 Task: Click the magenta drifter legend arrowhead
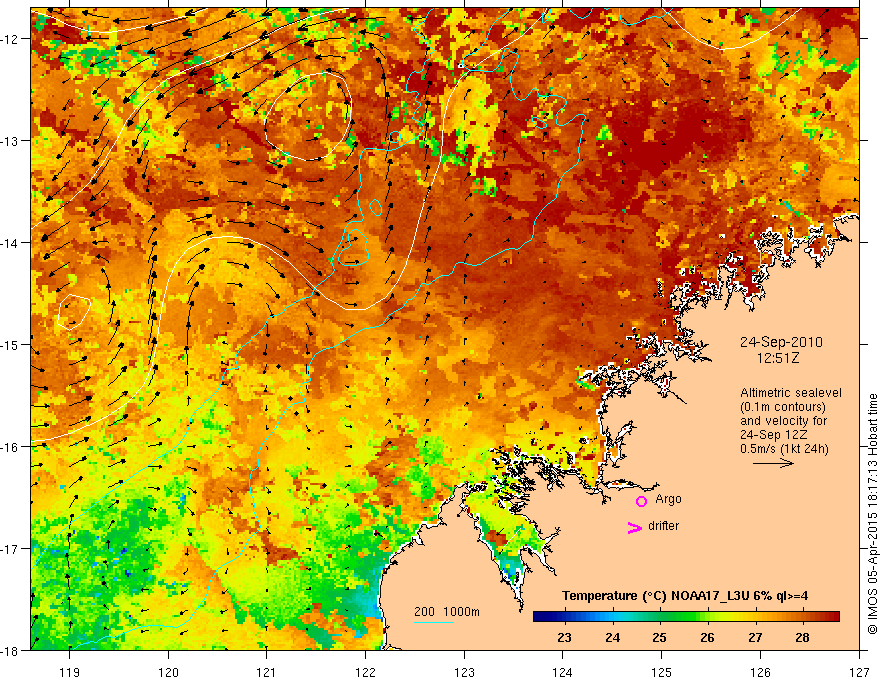634,527
